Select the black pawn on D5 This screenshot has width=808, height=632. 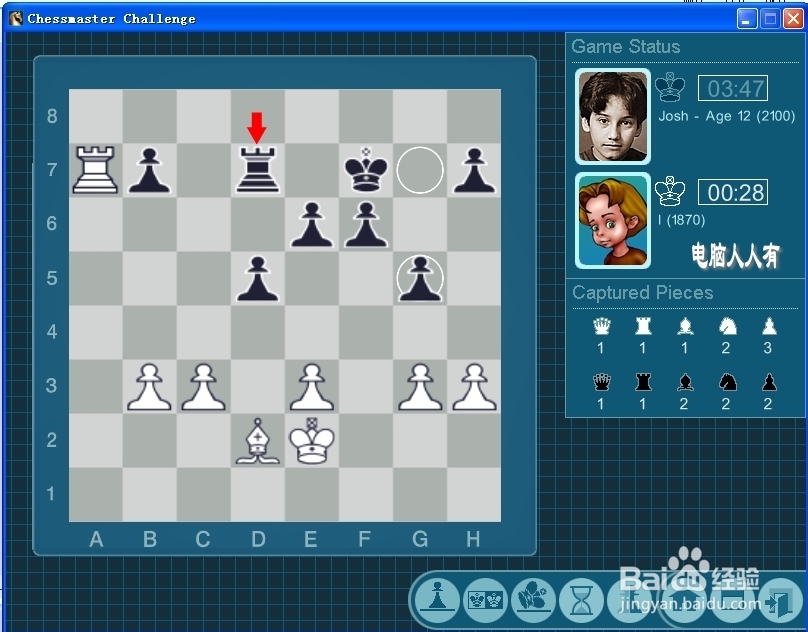click(258, 278)
